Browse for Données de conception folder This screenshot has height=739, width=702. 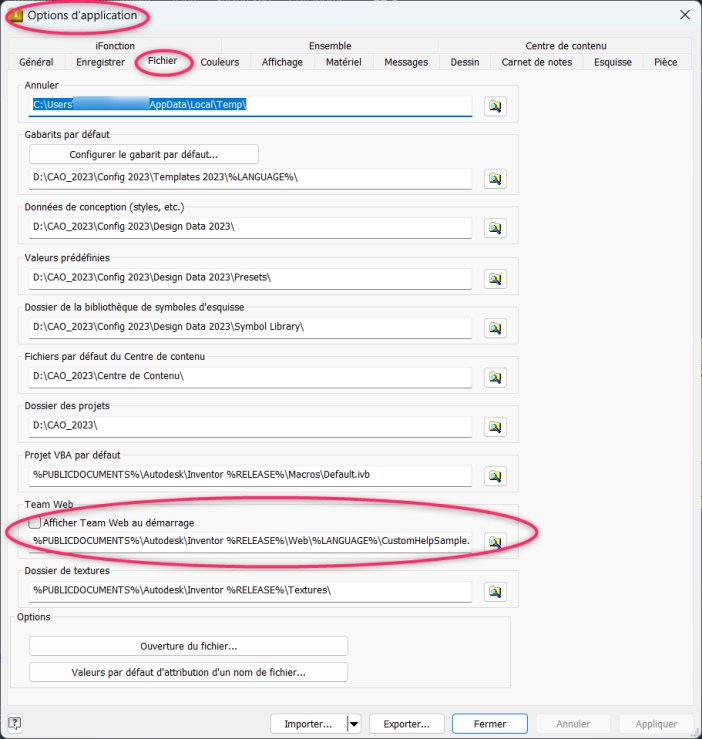click(x=494, y=228)
